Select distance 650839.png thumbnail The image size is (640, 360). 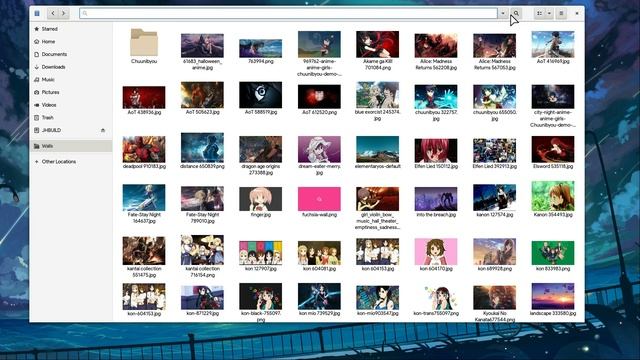[202, 148]
